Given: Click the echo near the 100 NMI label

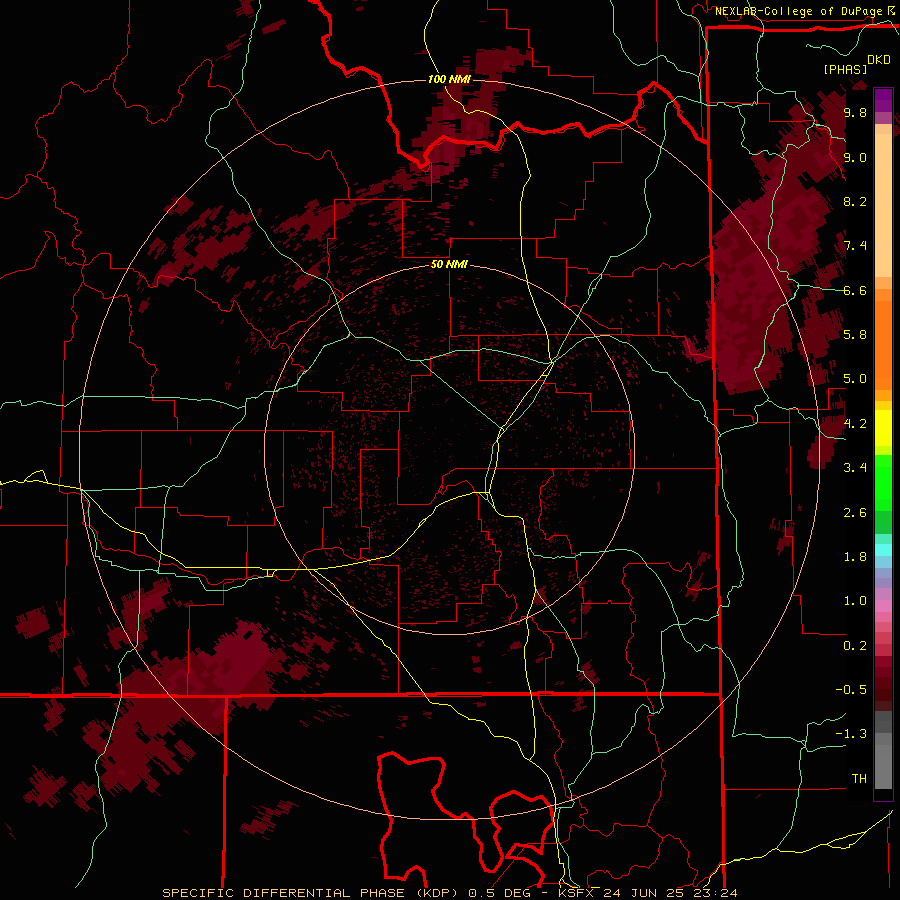Looking at the screenshot, I should [x=459, y=121].
